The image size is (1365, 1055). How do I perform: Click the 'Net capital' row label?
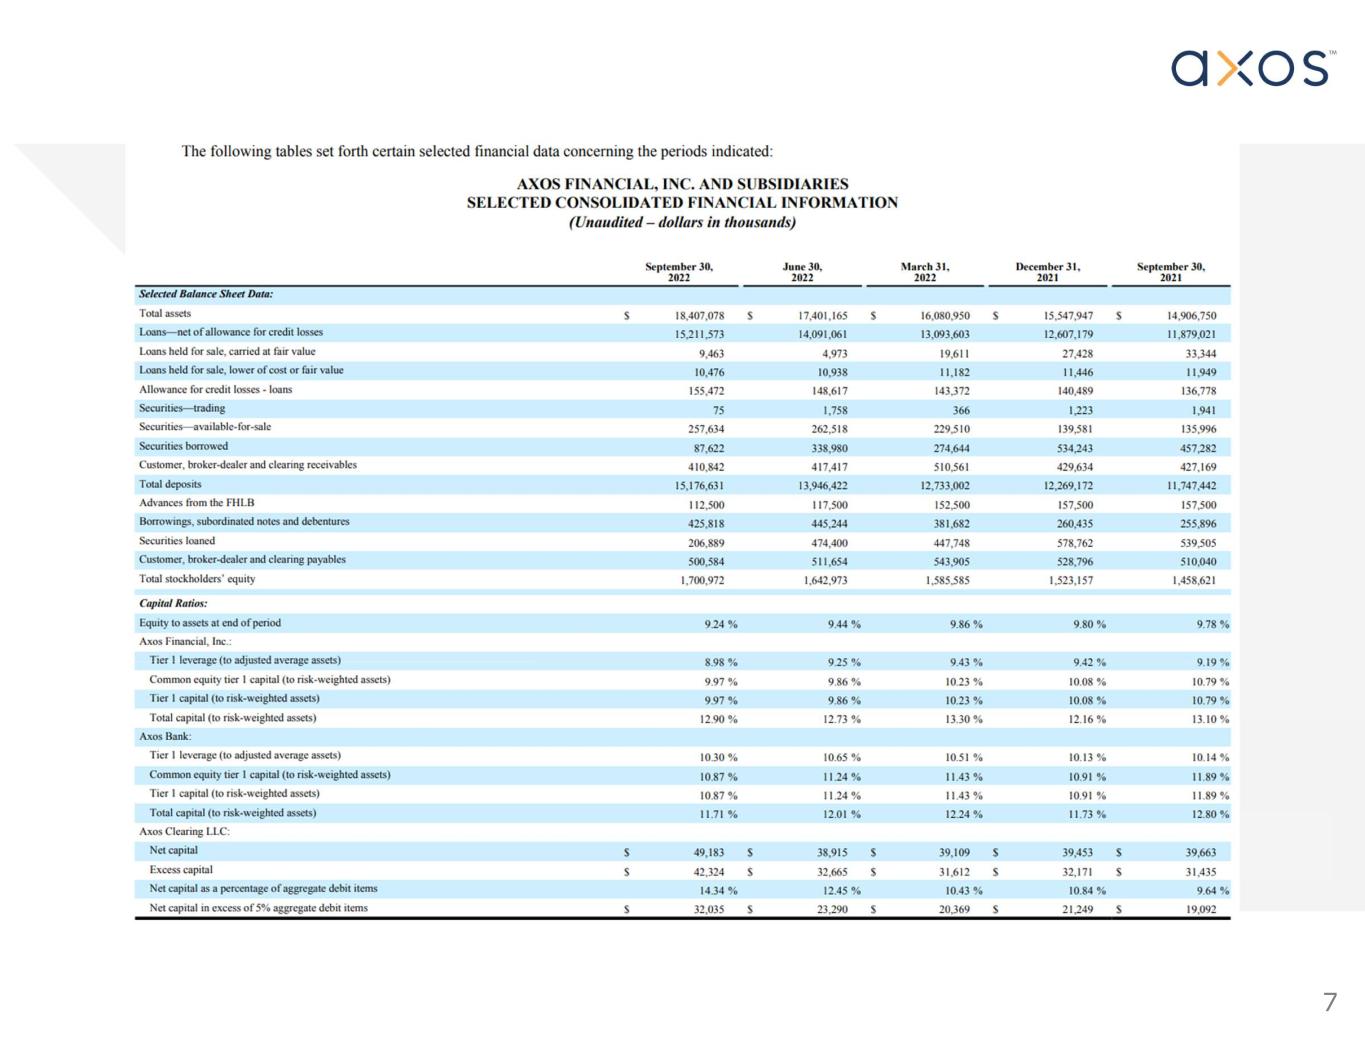pyautogui.click(x=174, y=850)
